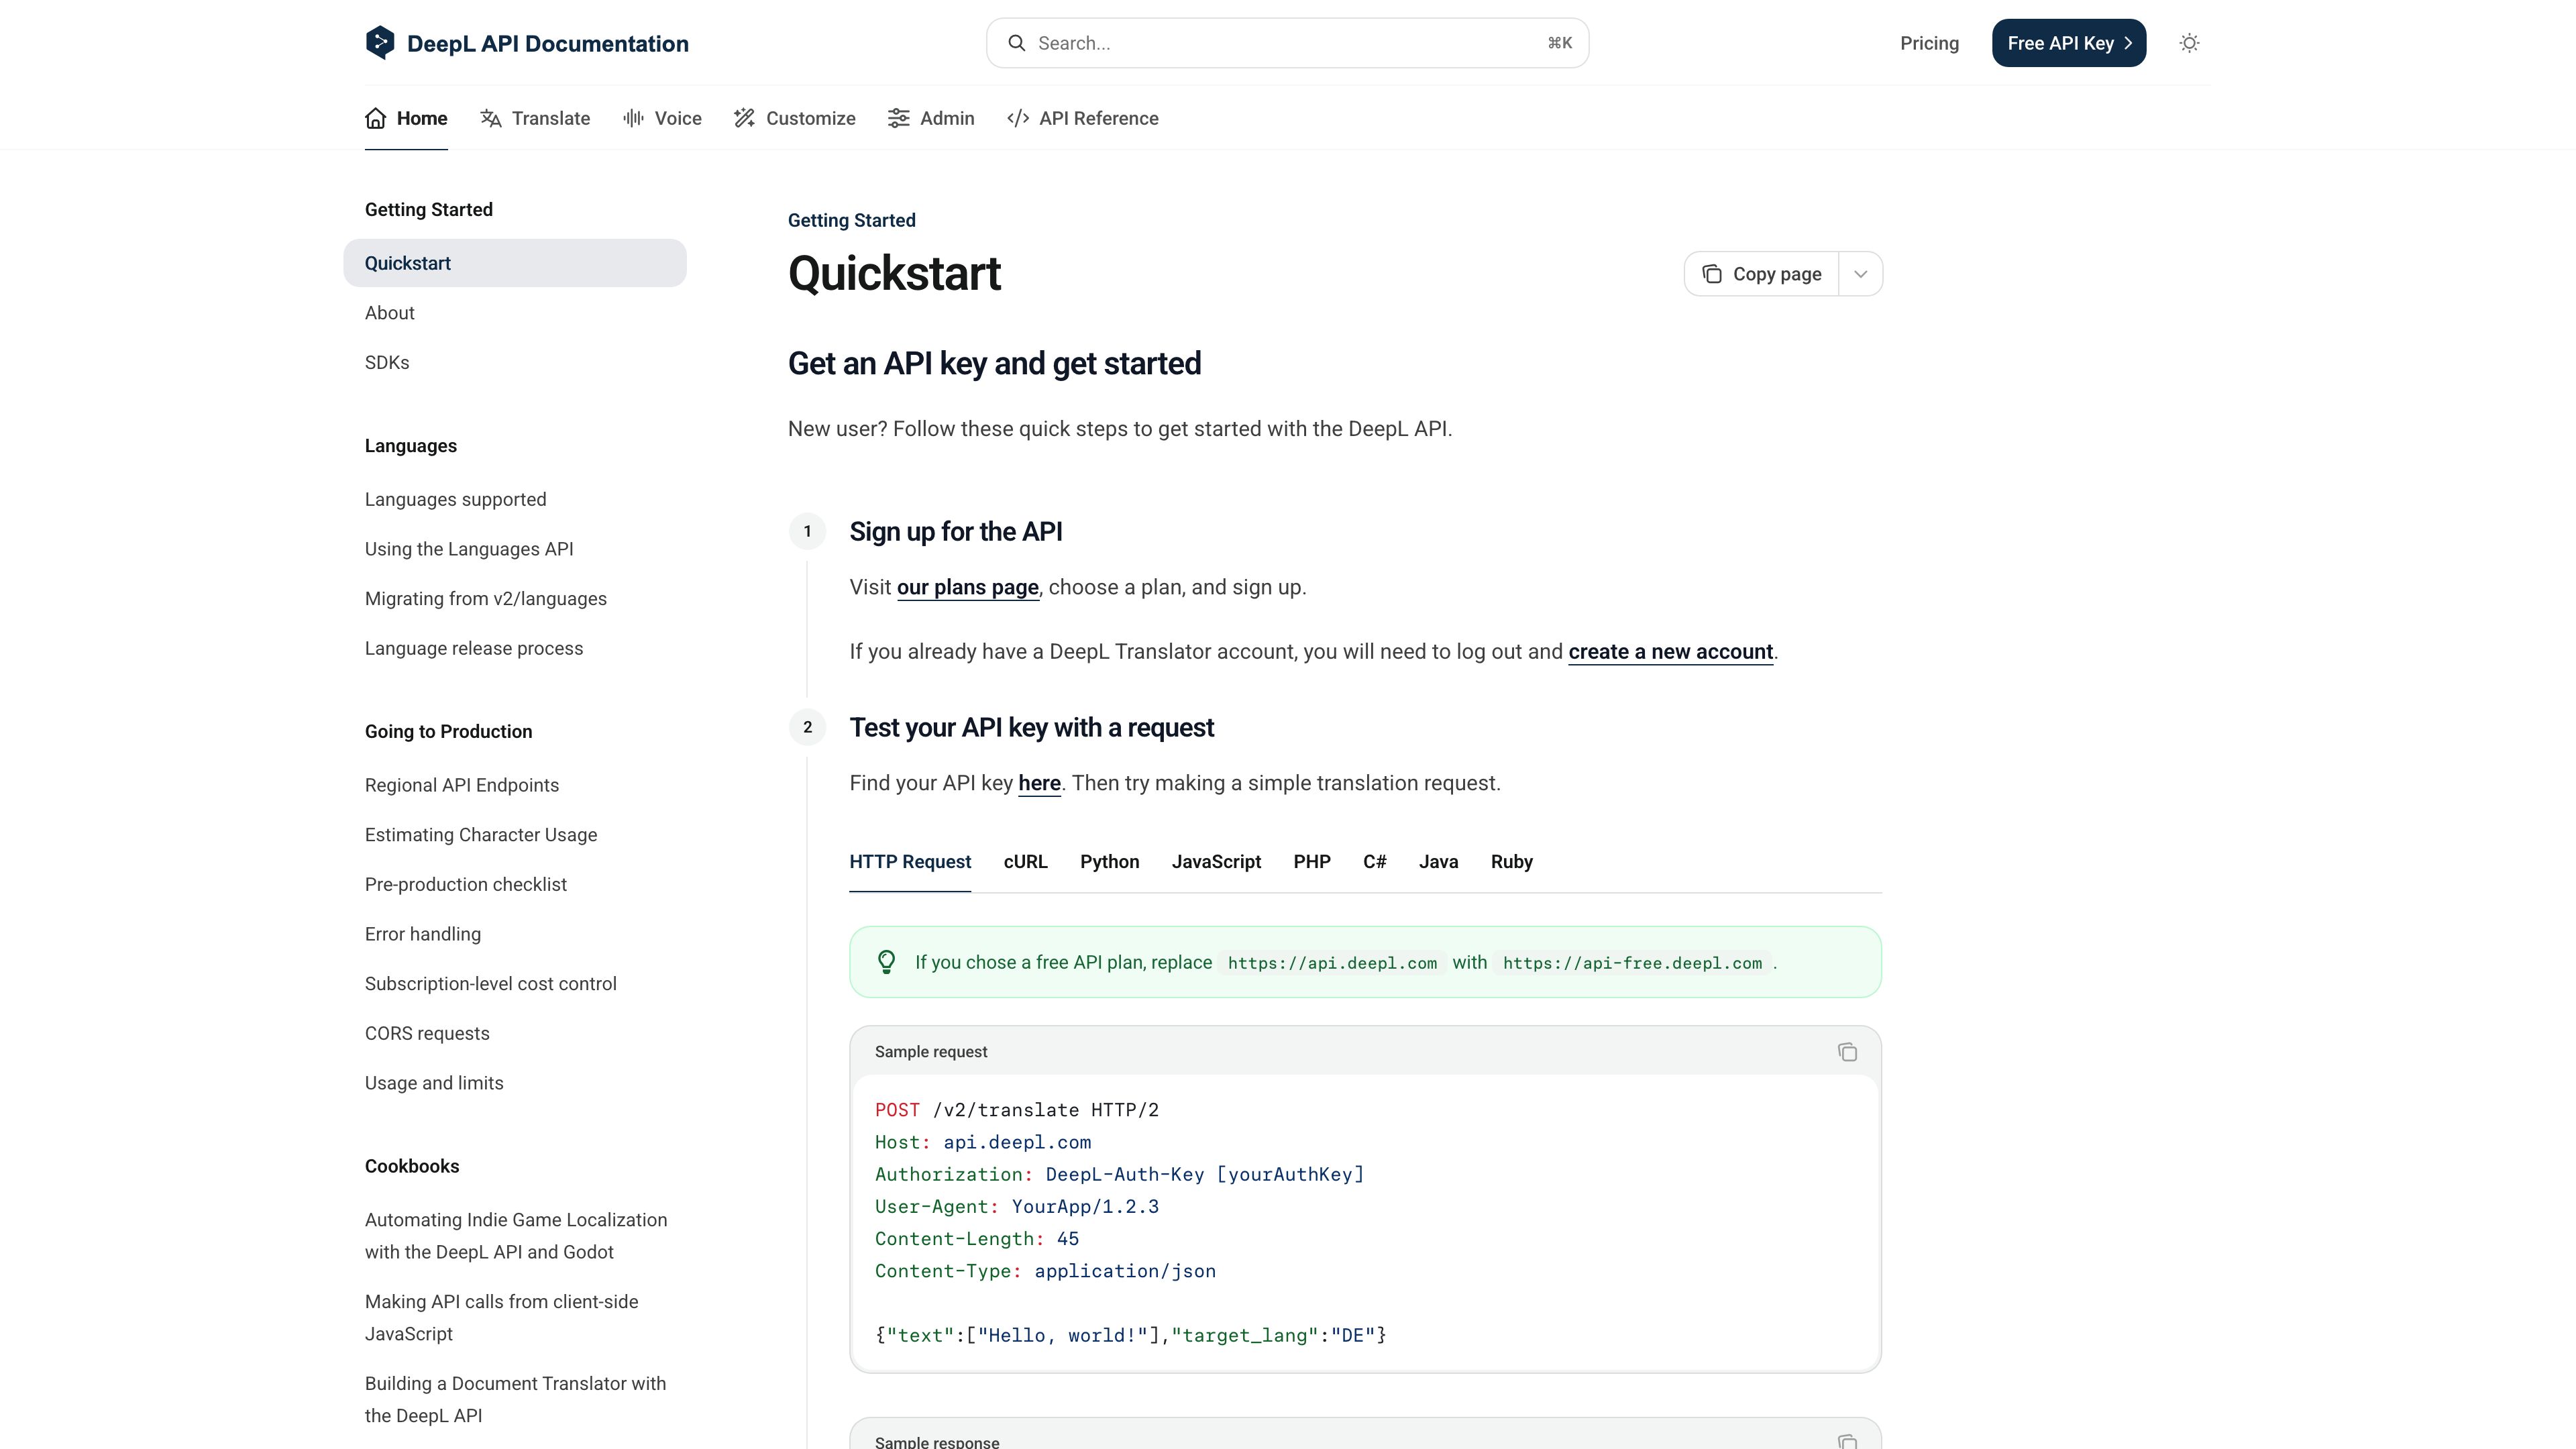Click the 'Sample request' label
The image size is (2576, 1449).
click(930, 1052)
